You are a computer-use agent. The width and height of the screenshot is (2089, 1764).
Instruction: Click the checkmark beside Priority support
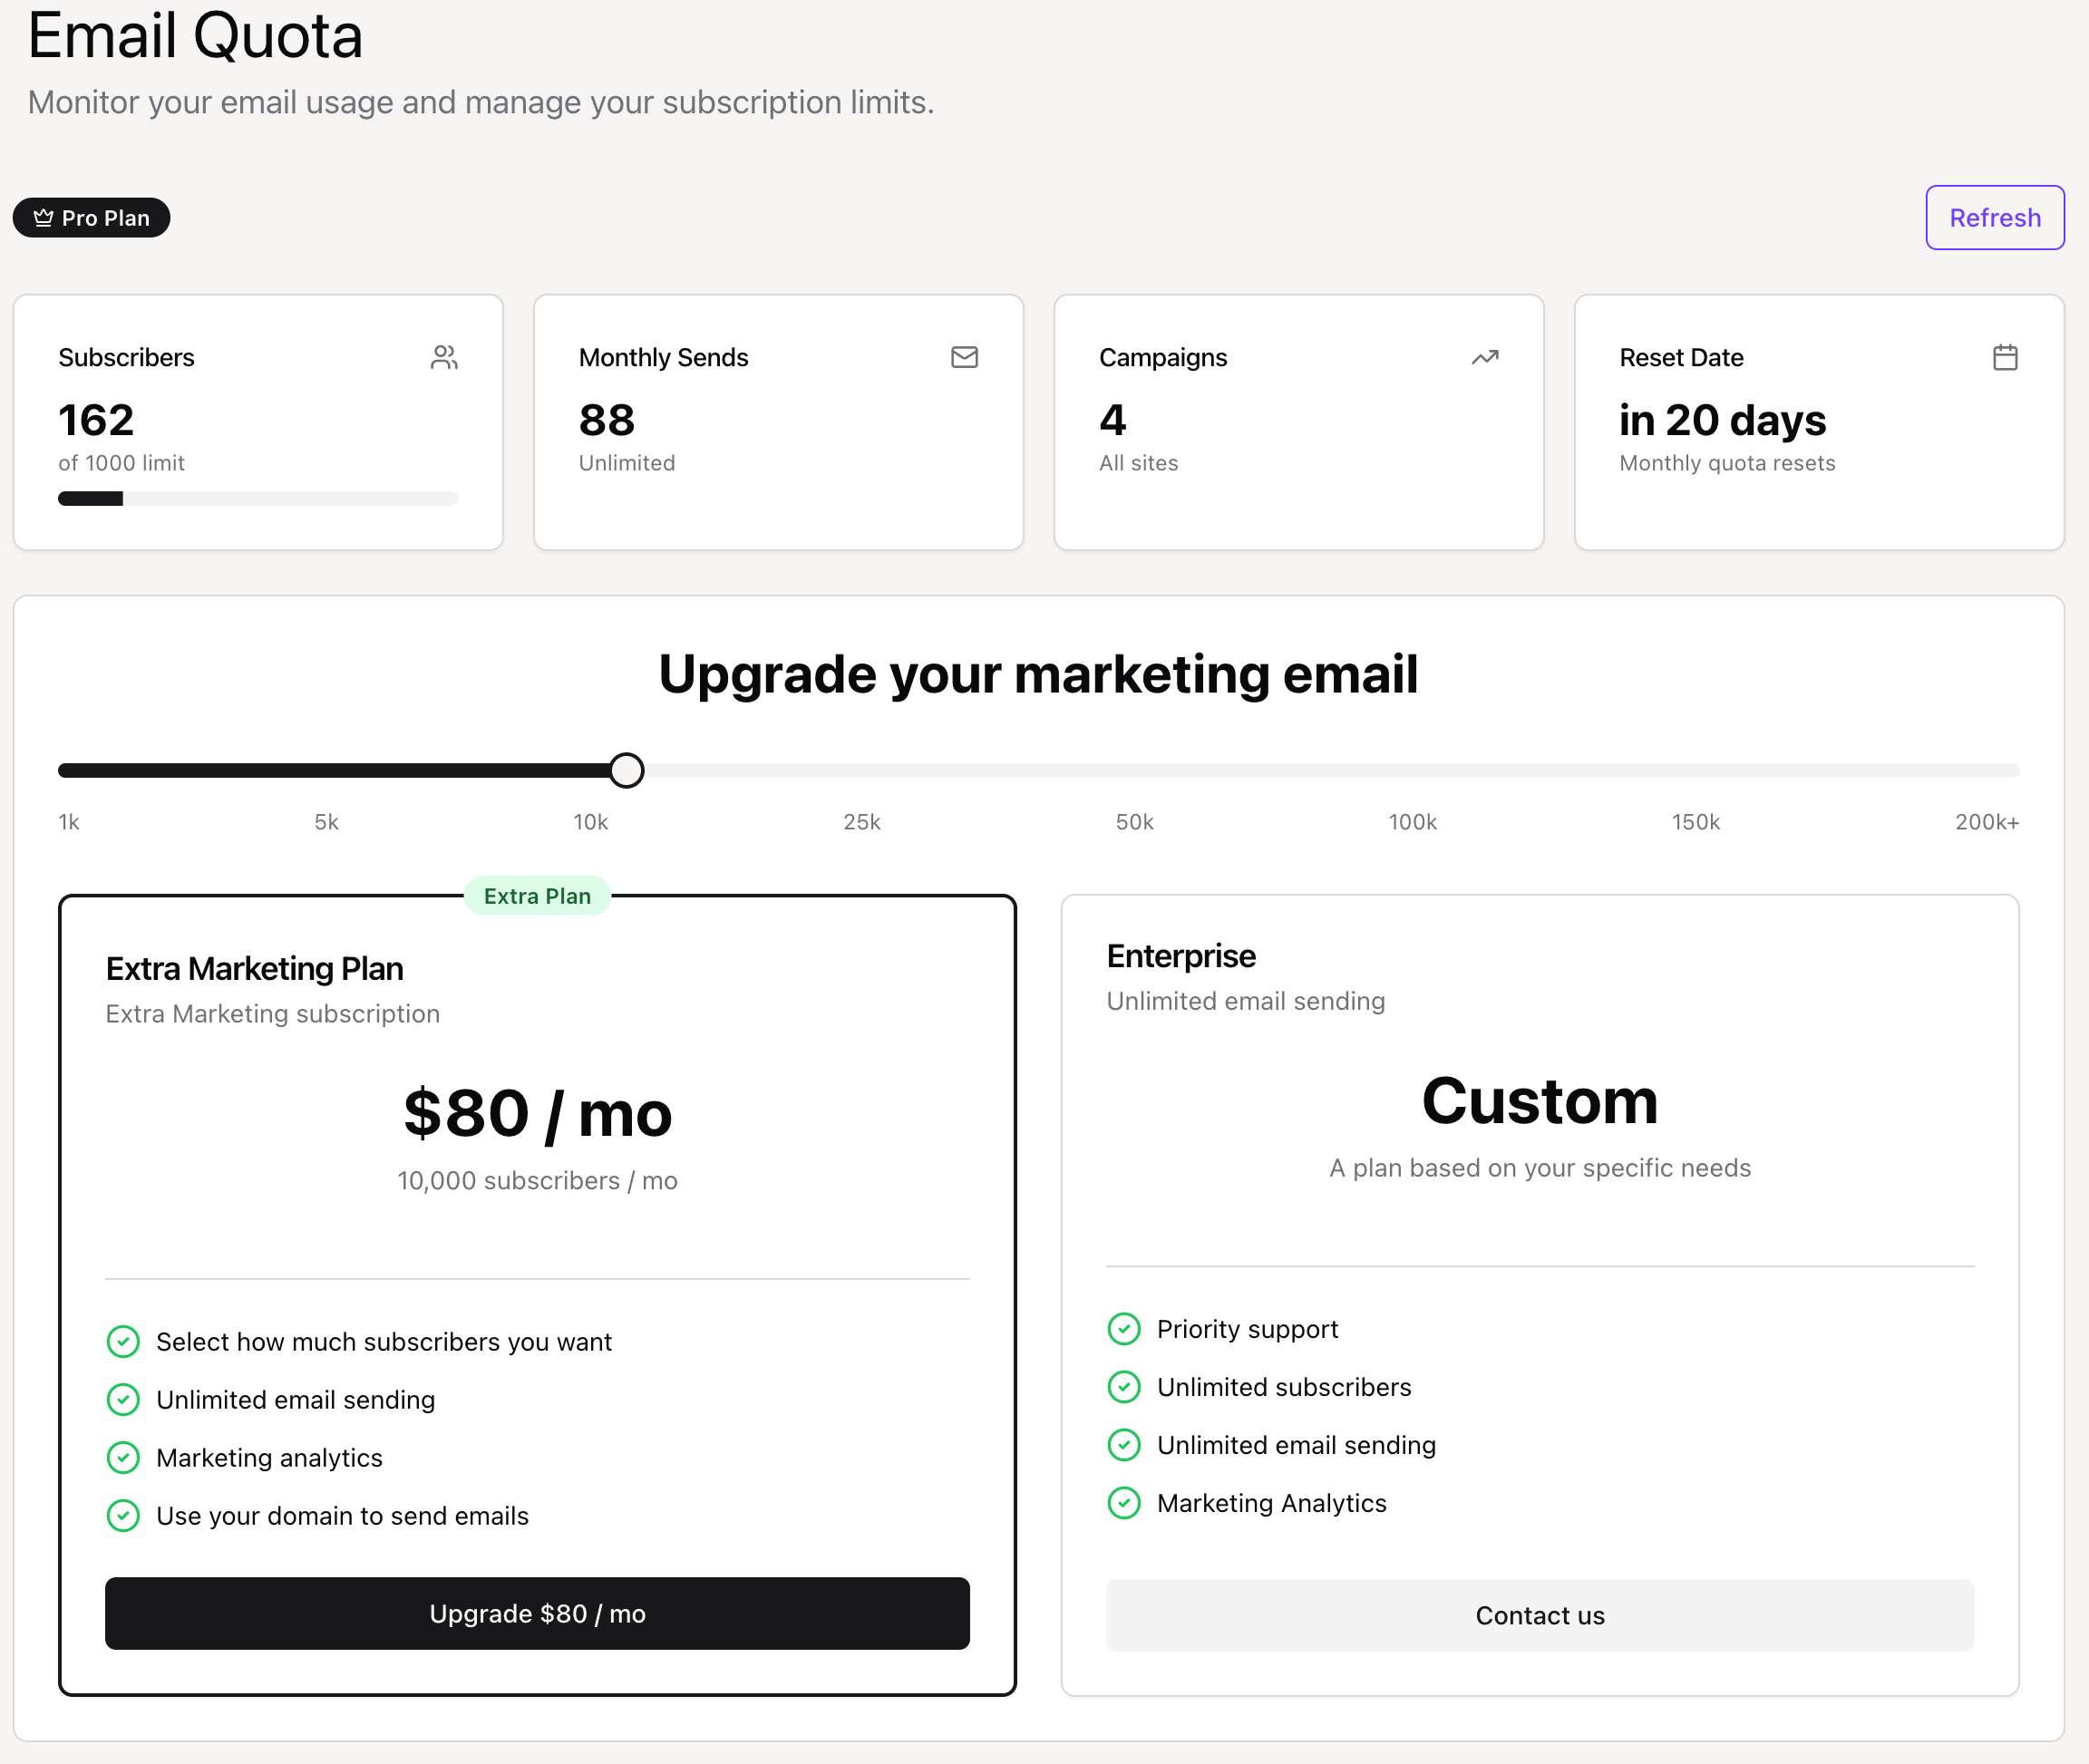pyautogui.click(x=1124, y=1328)
